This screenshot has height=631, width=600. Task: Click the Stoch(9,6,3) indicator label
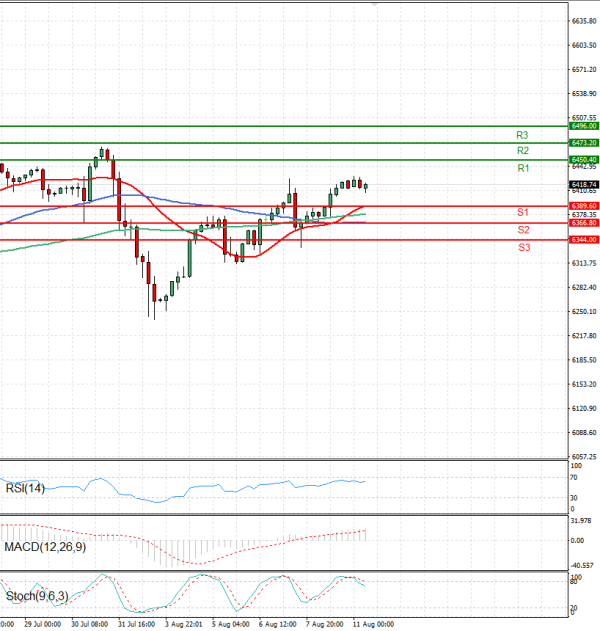click(36, 597)
